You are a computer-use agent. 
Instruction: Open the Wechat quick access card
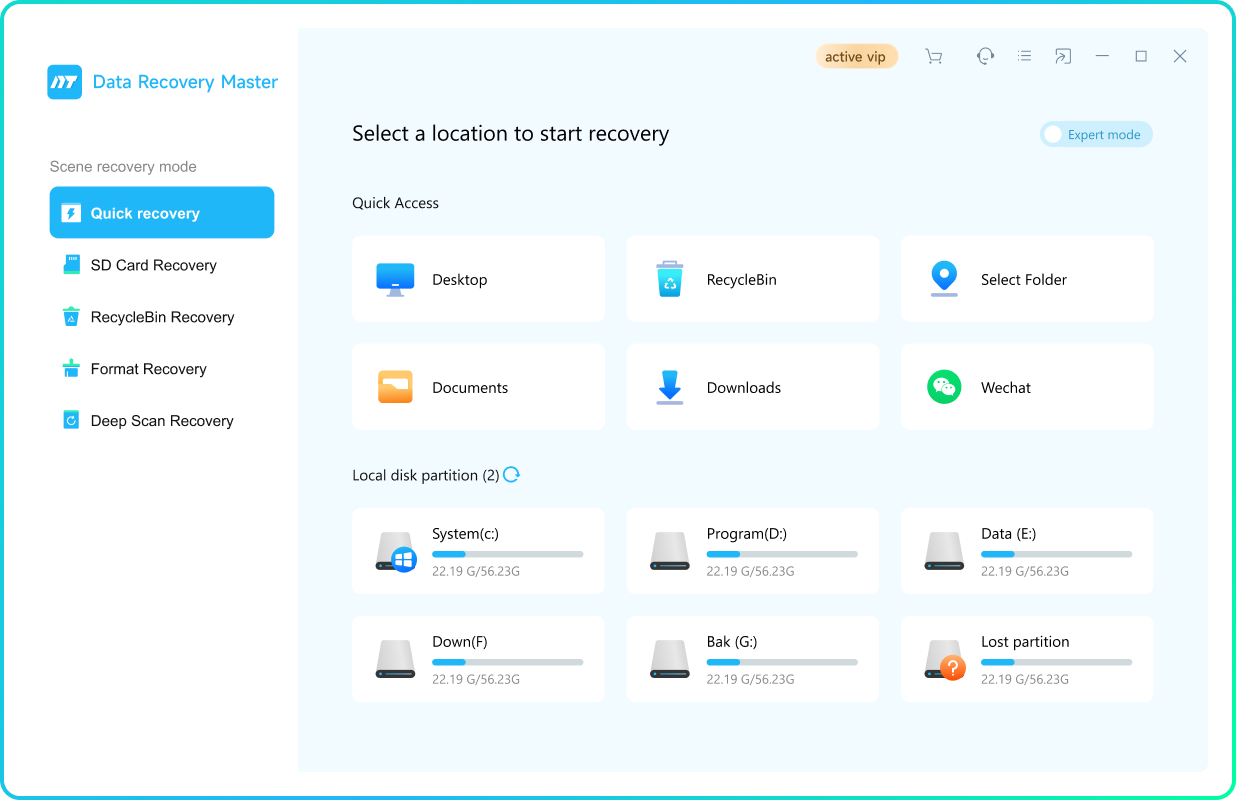point(1027,387)
